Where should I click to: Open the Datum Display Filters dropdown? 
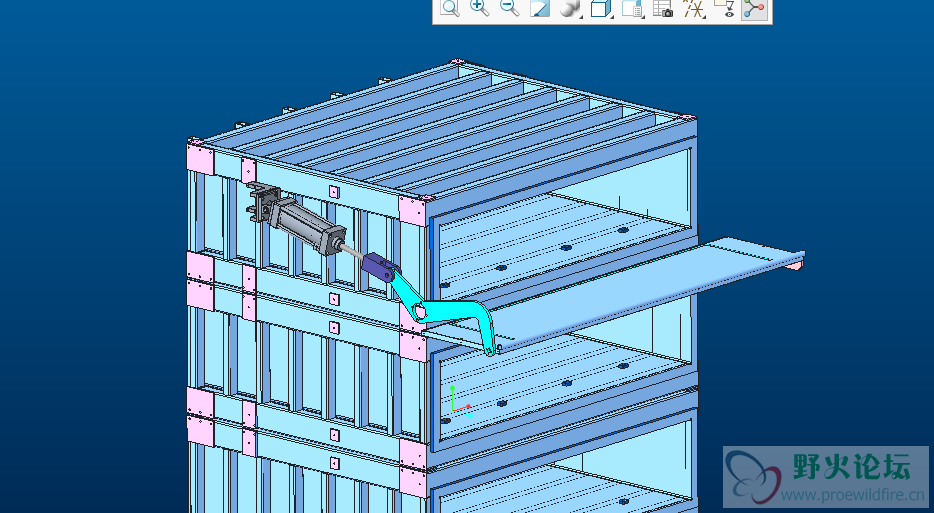point(694,8)
